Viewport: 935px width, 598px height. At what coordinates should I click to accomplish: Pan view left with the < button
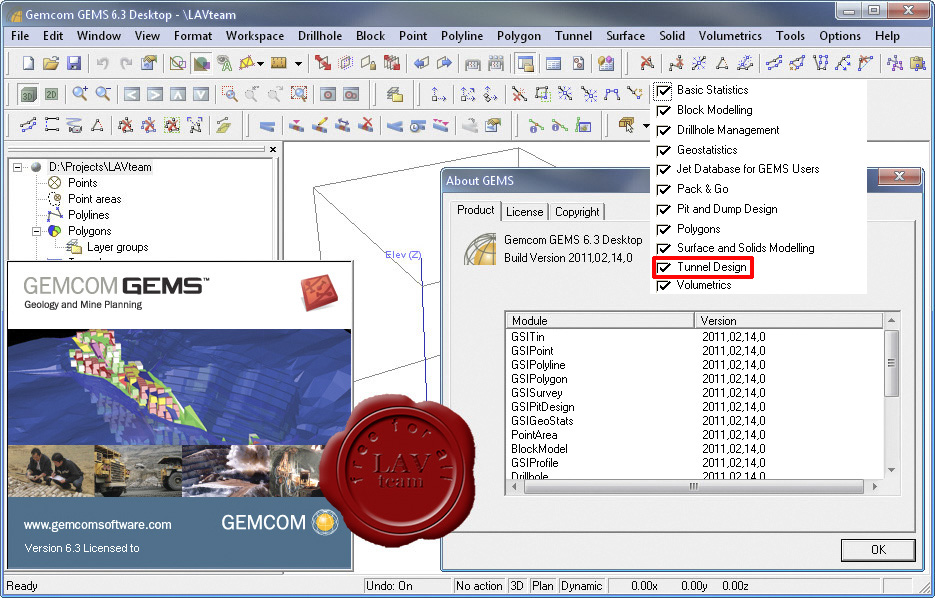coord(132,94)
